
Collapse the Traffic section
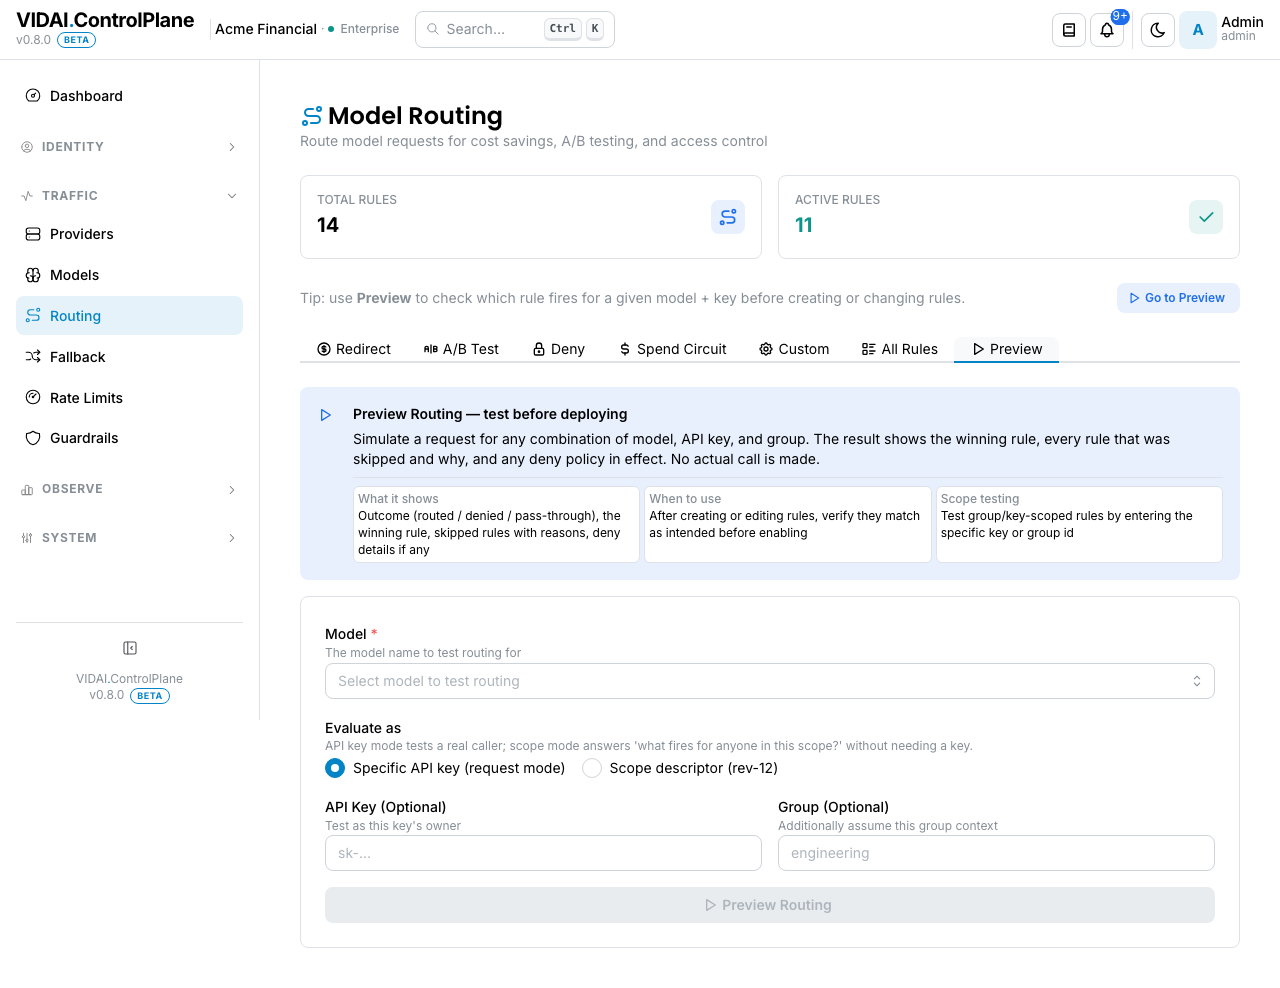tap(129, 196)
